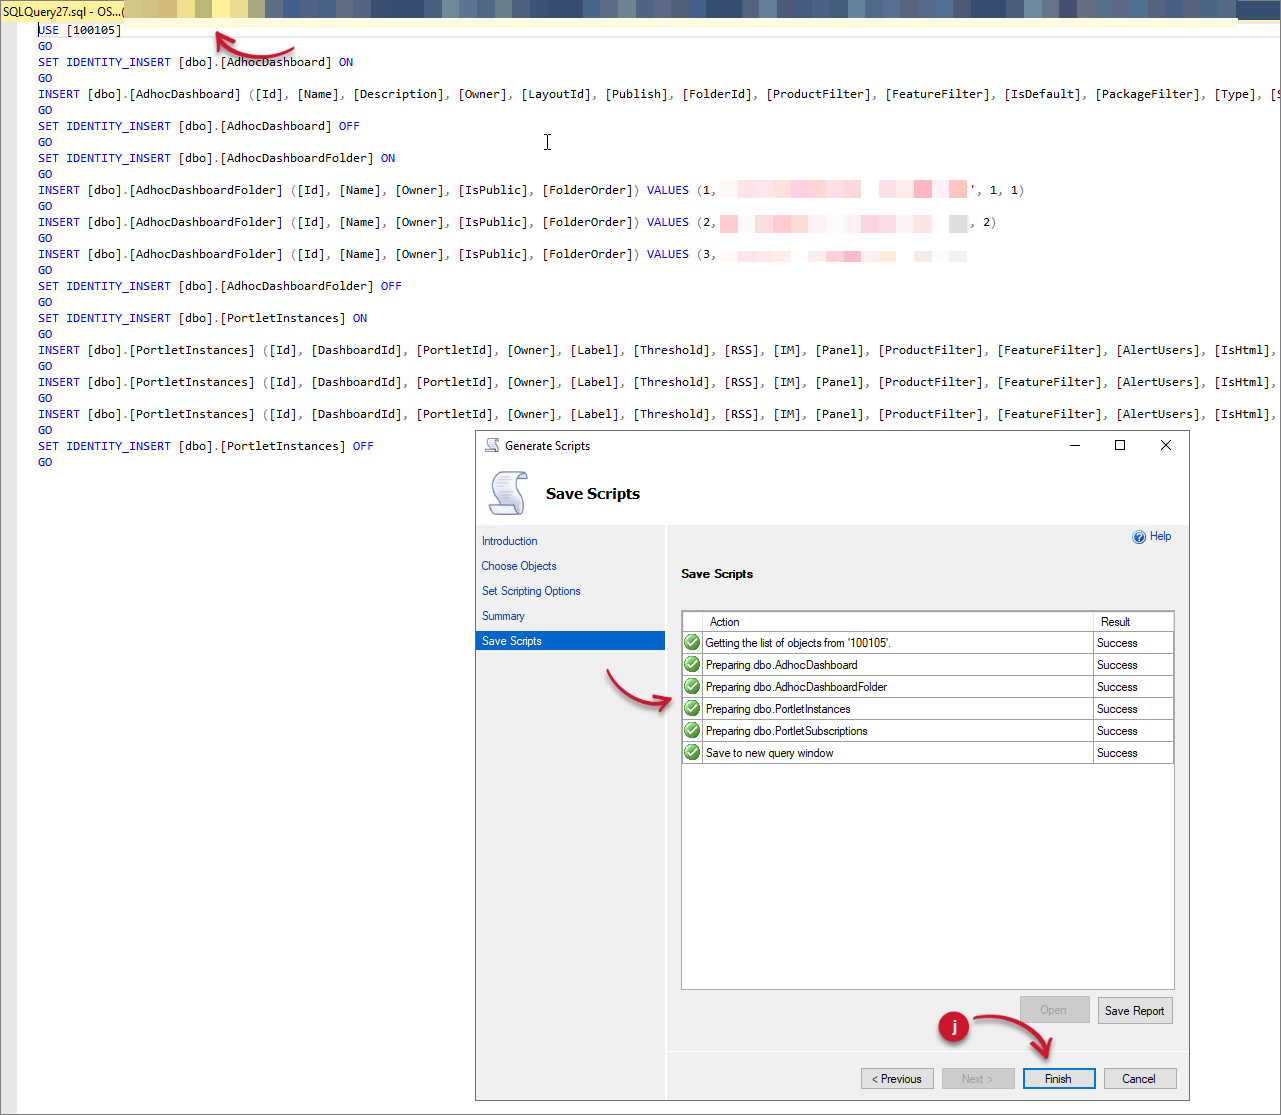Click the Action column header

[724, 621]
